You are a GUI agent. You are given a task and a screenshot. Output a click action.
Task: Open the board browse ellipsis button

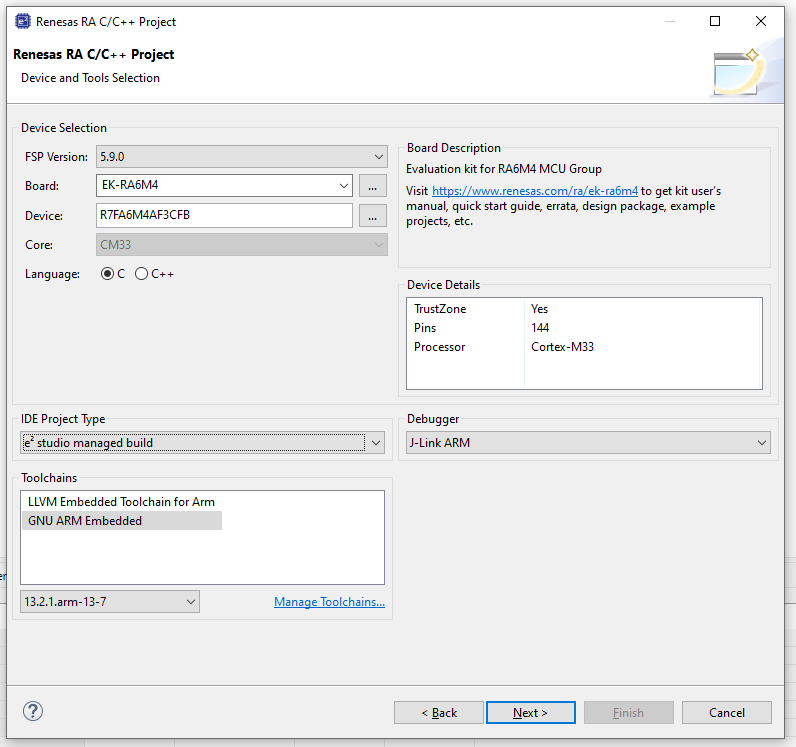tap(373, 186)
